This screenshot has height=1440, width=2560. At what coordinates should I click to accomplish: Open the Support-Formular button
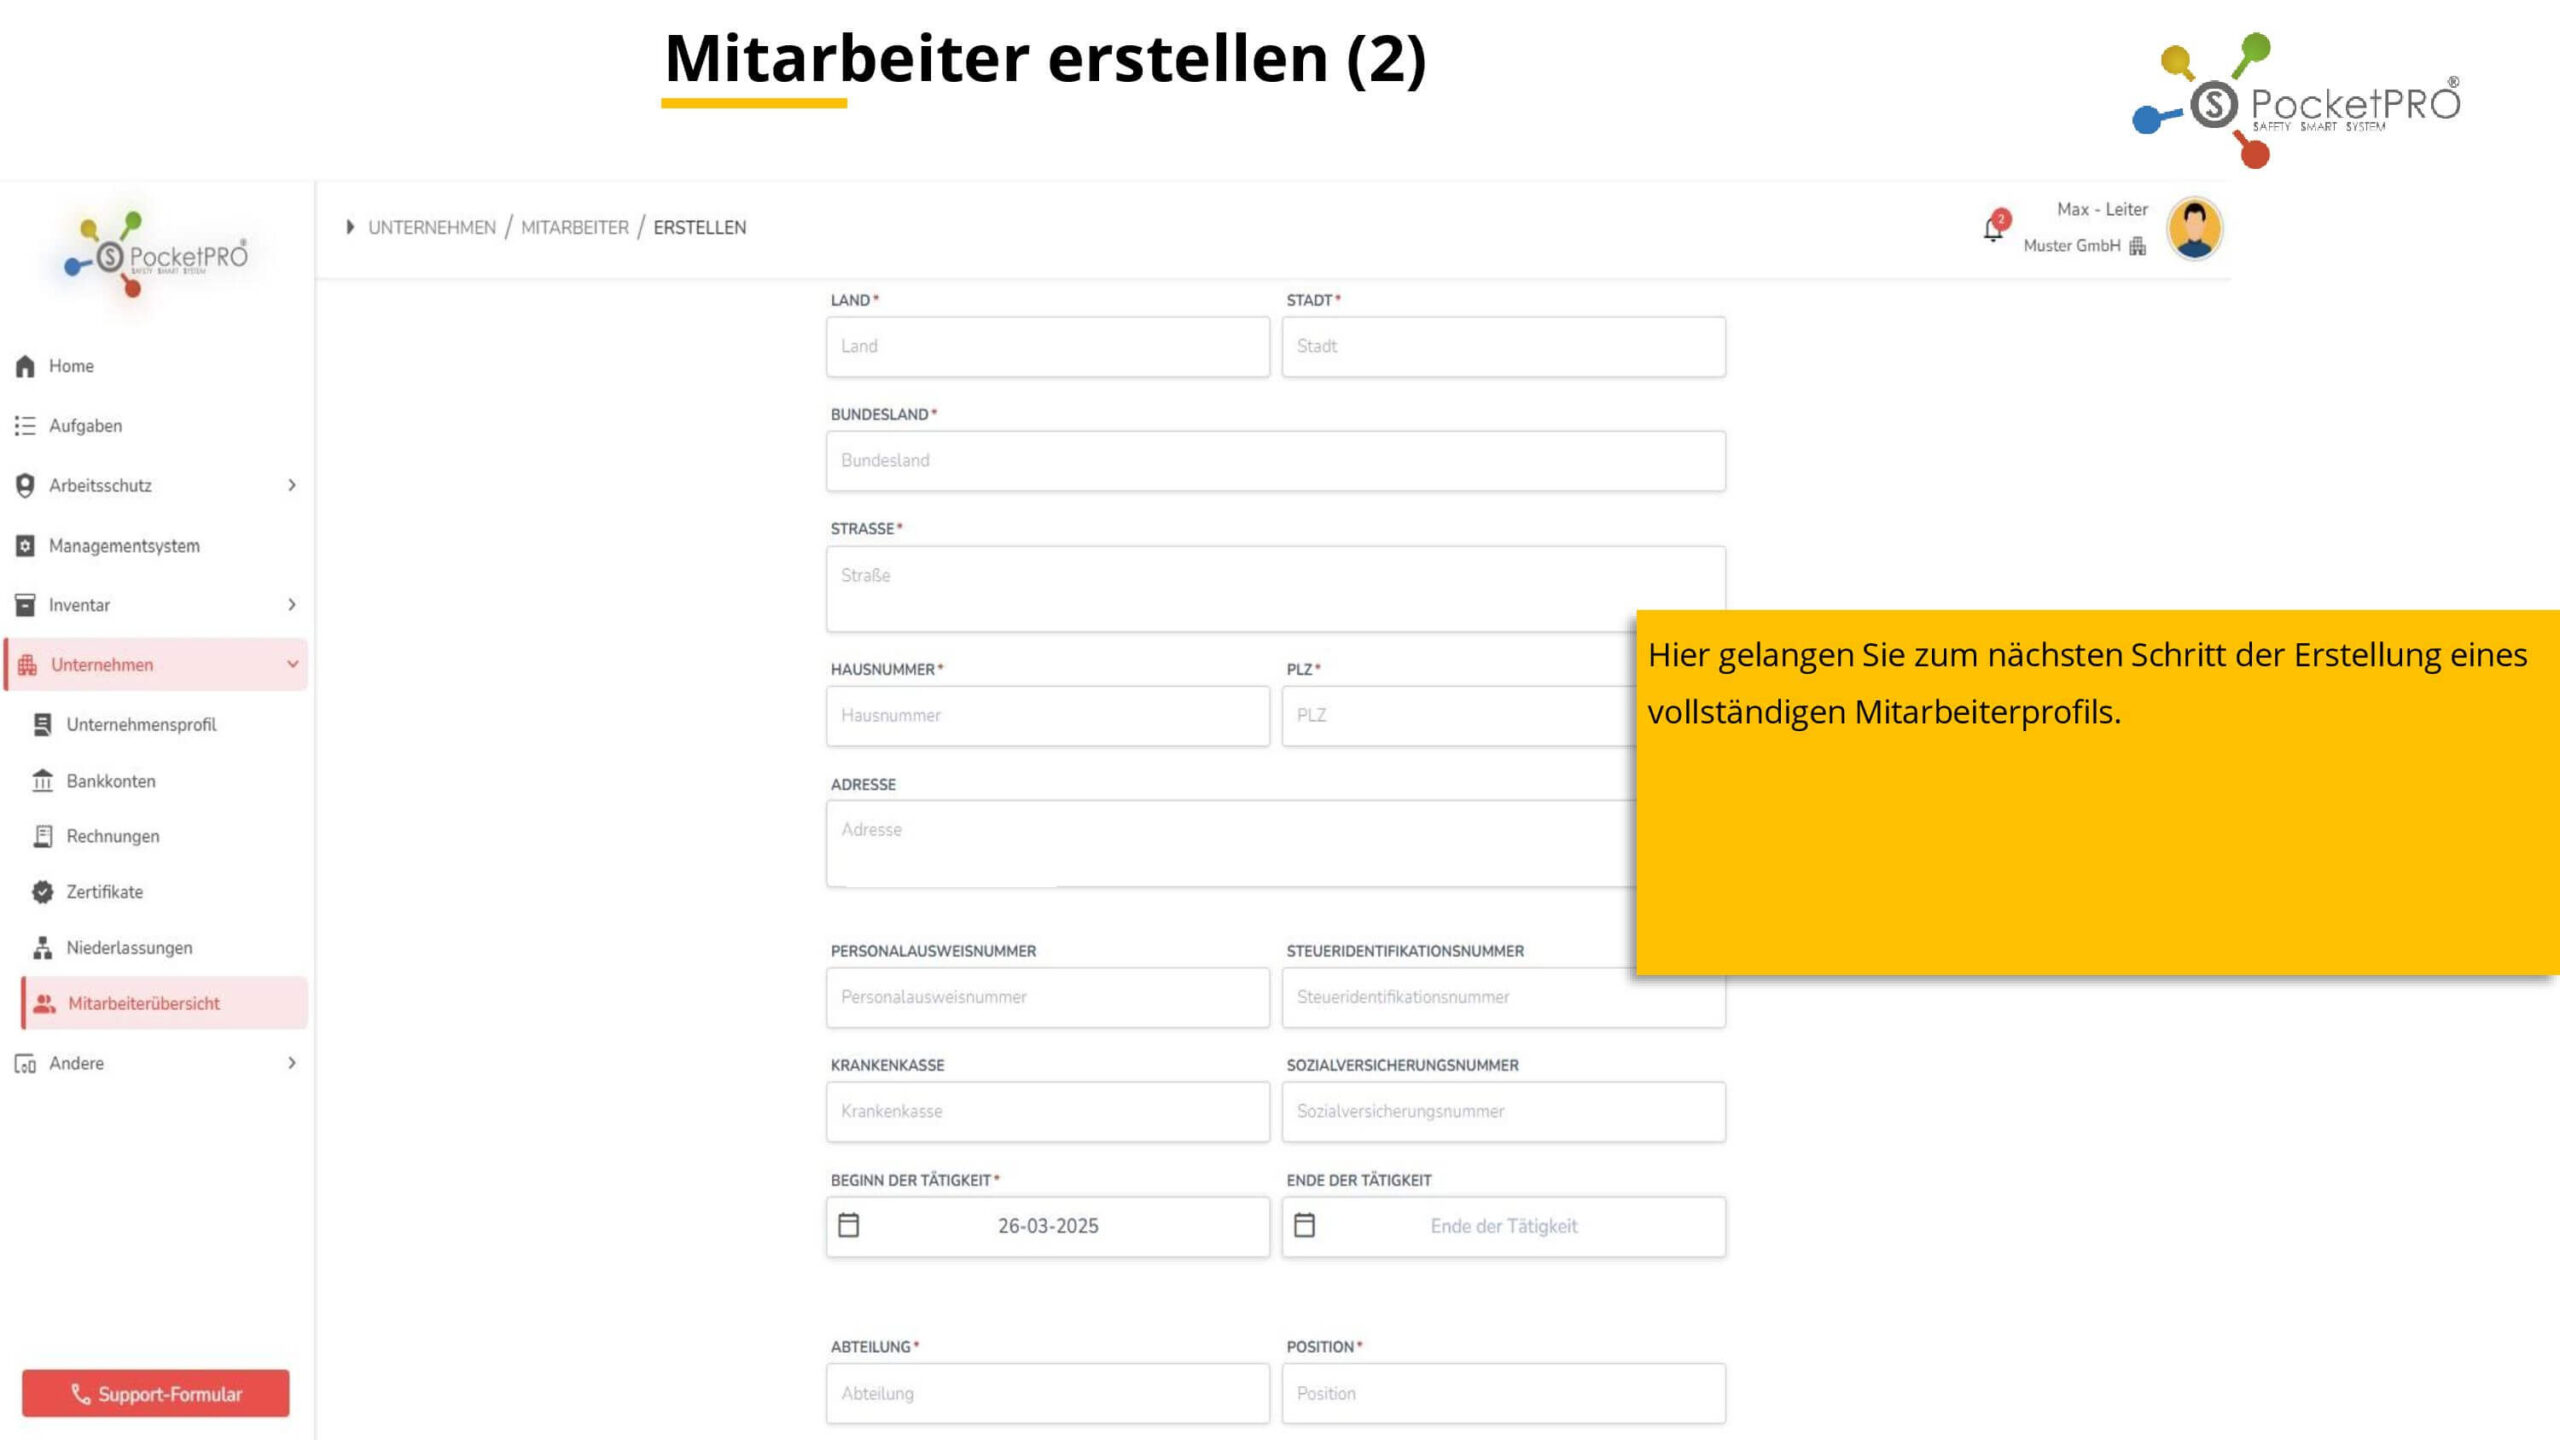[156, 1394]
